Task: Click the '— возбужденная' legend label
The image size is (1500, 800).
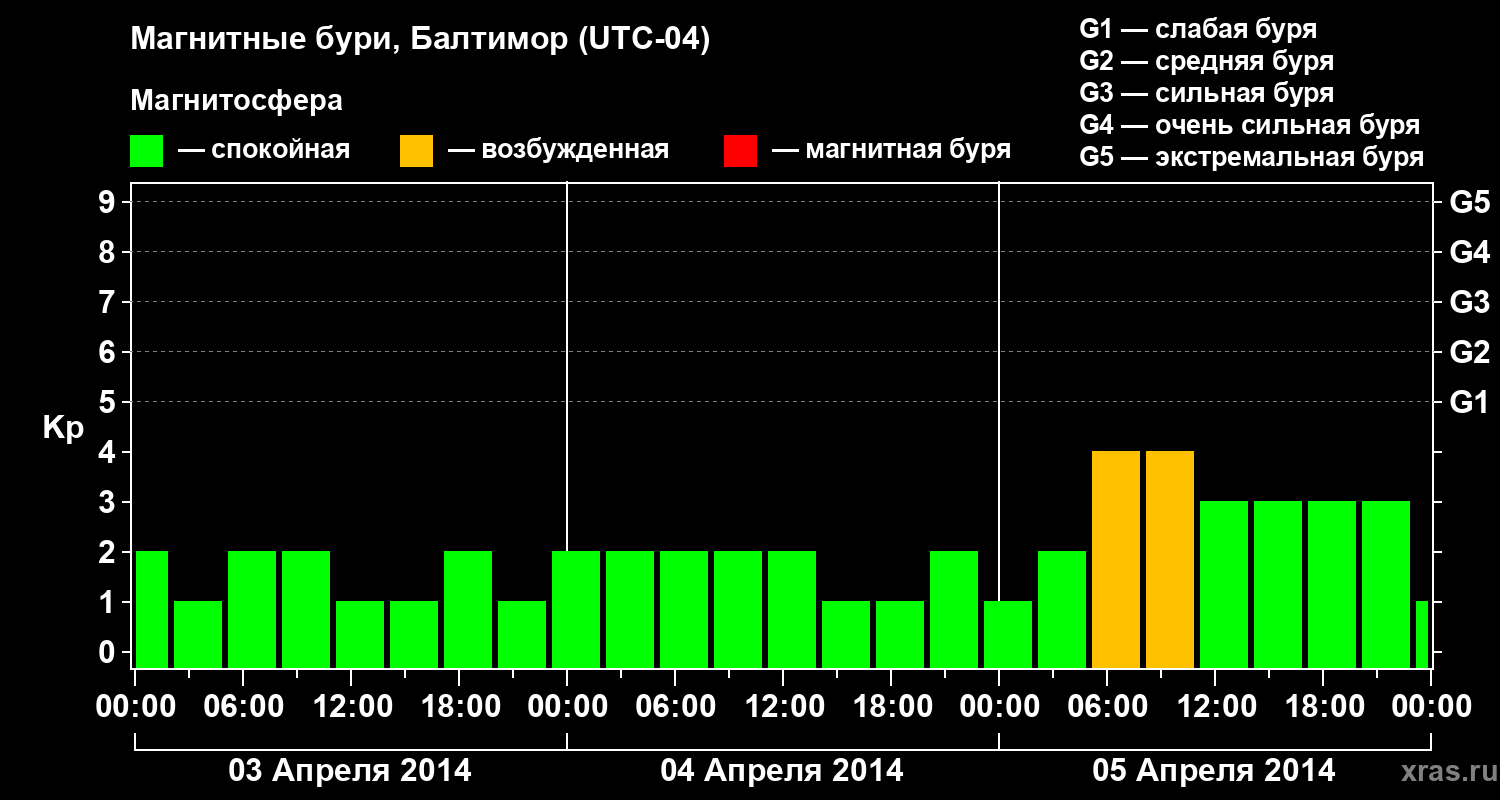Action: [558, 150]
